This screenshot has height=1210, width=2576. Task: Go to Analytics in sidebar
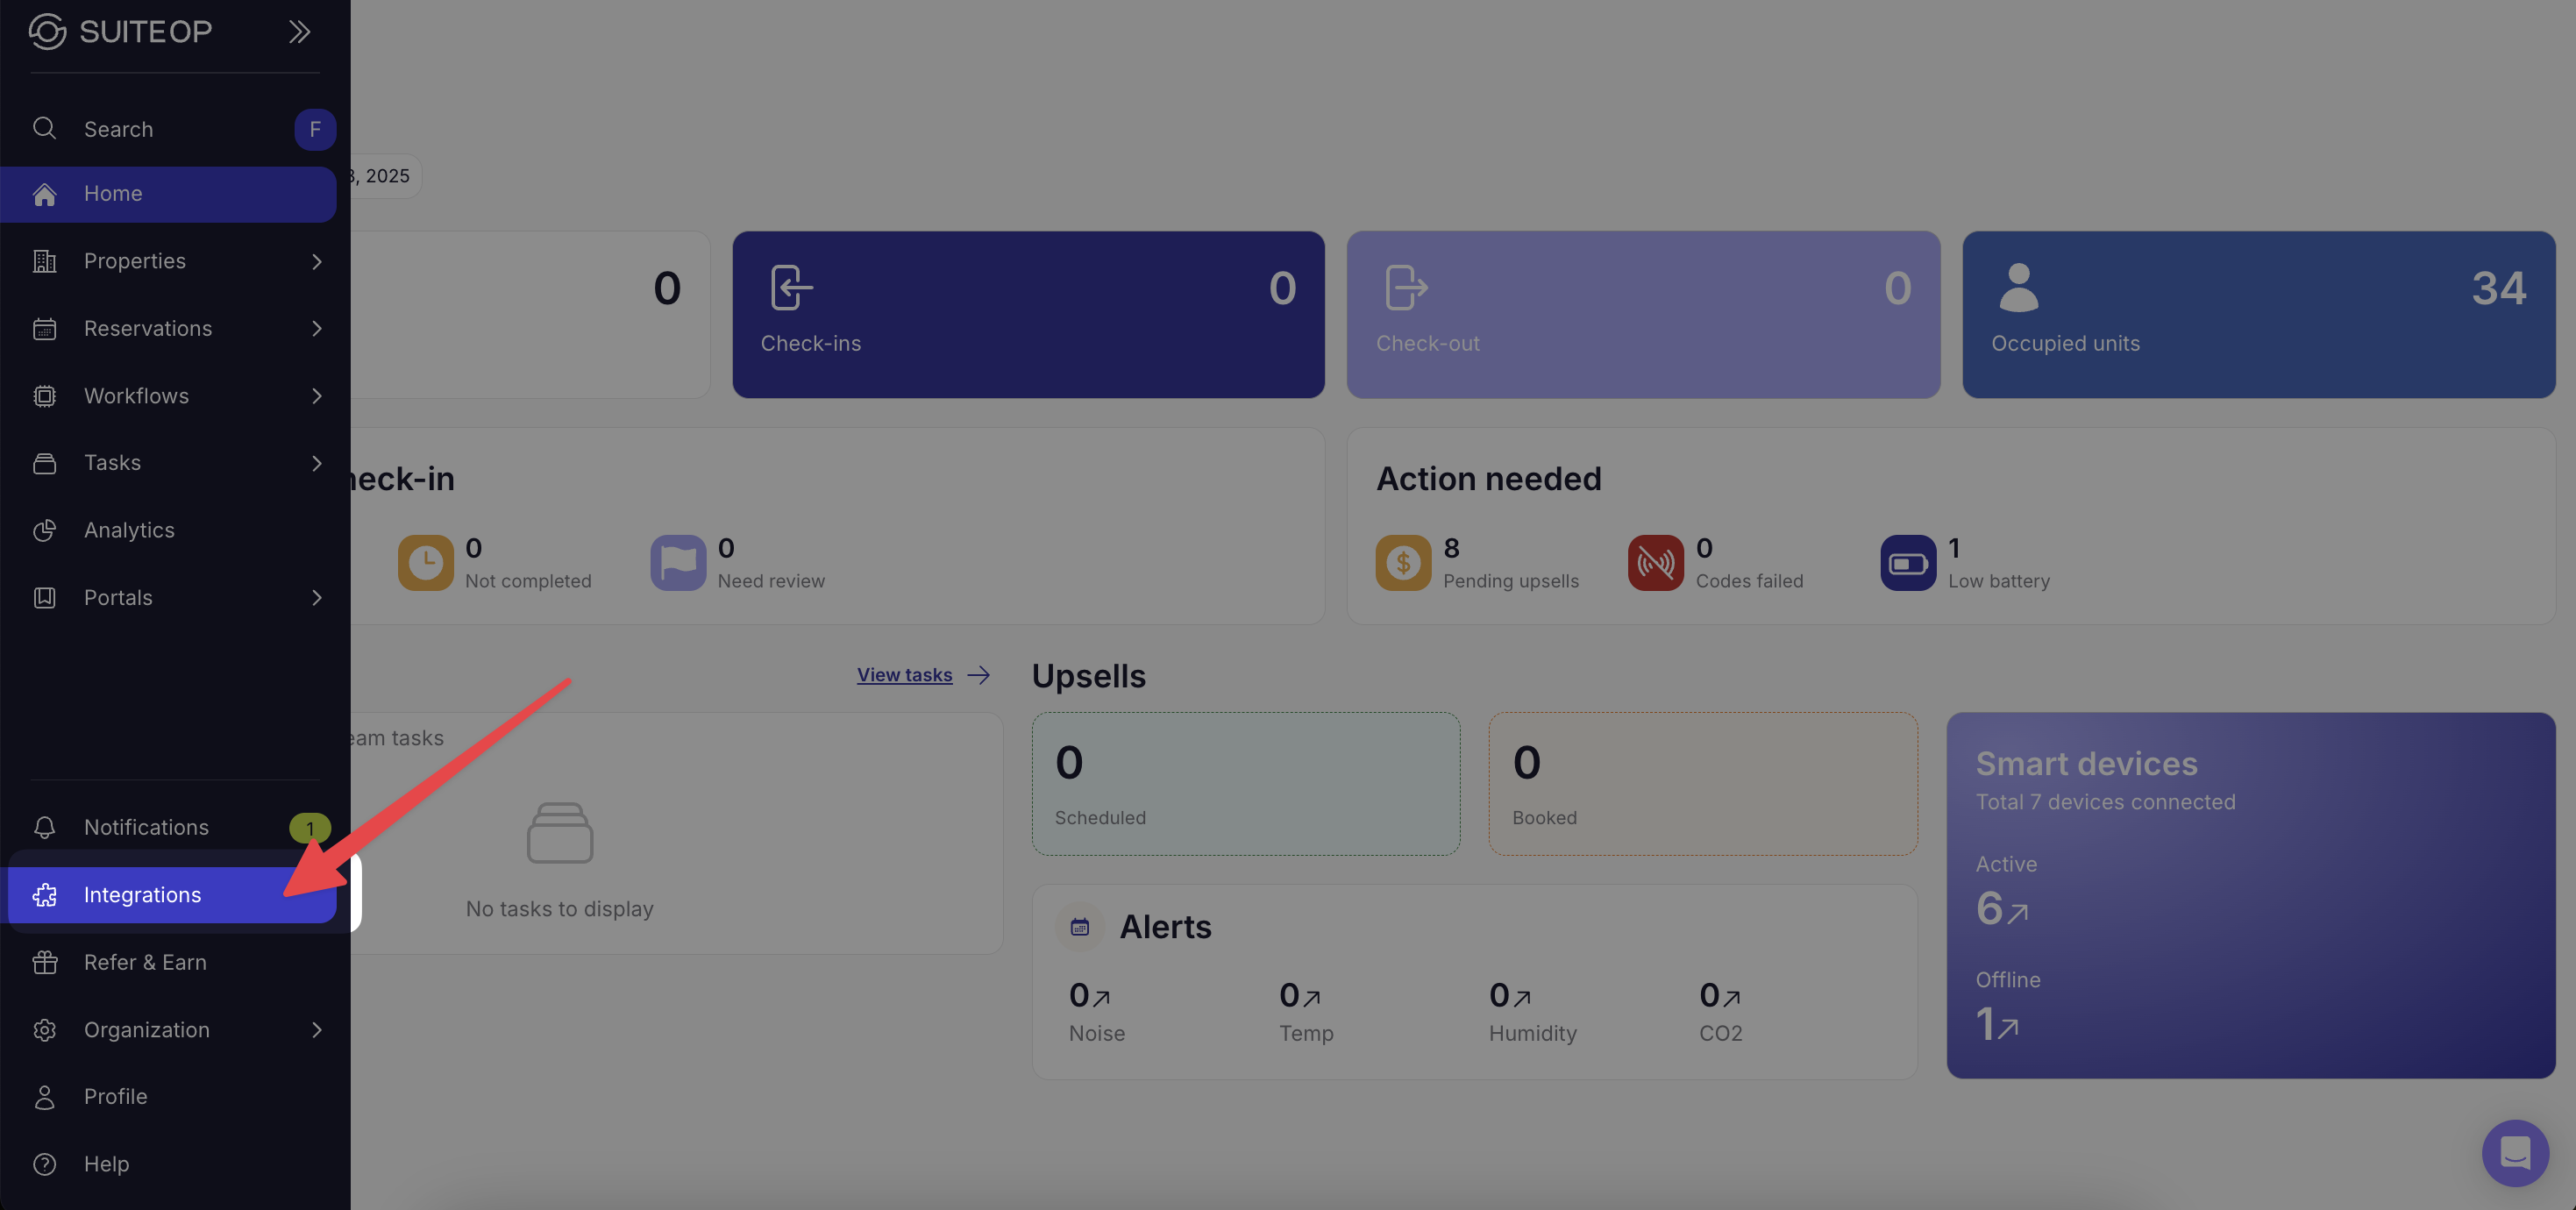point(129,530)
